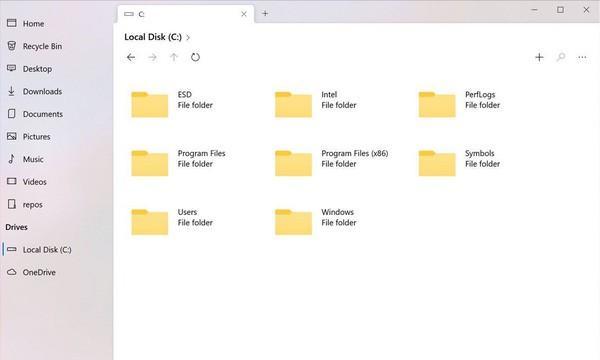Open search with magnifier icon

(561, 57)
